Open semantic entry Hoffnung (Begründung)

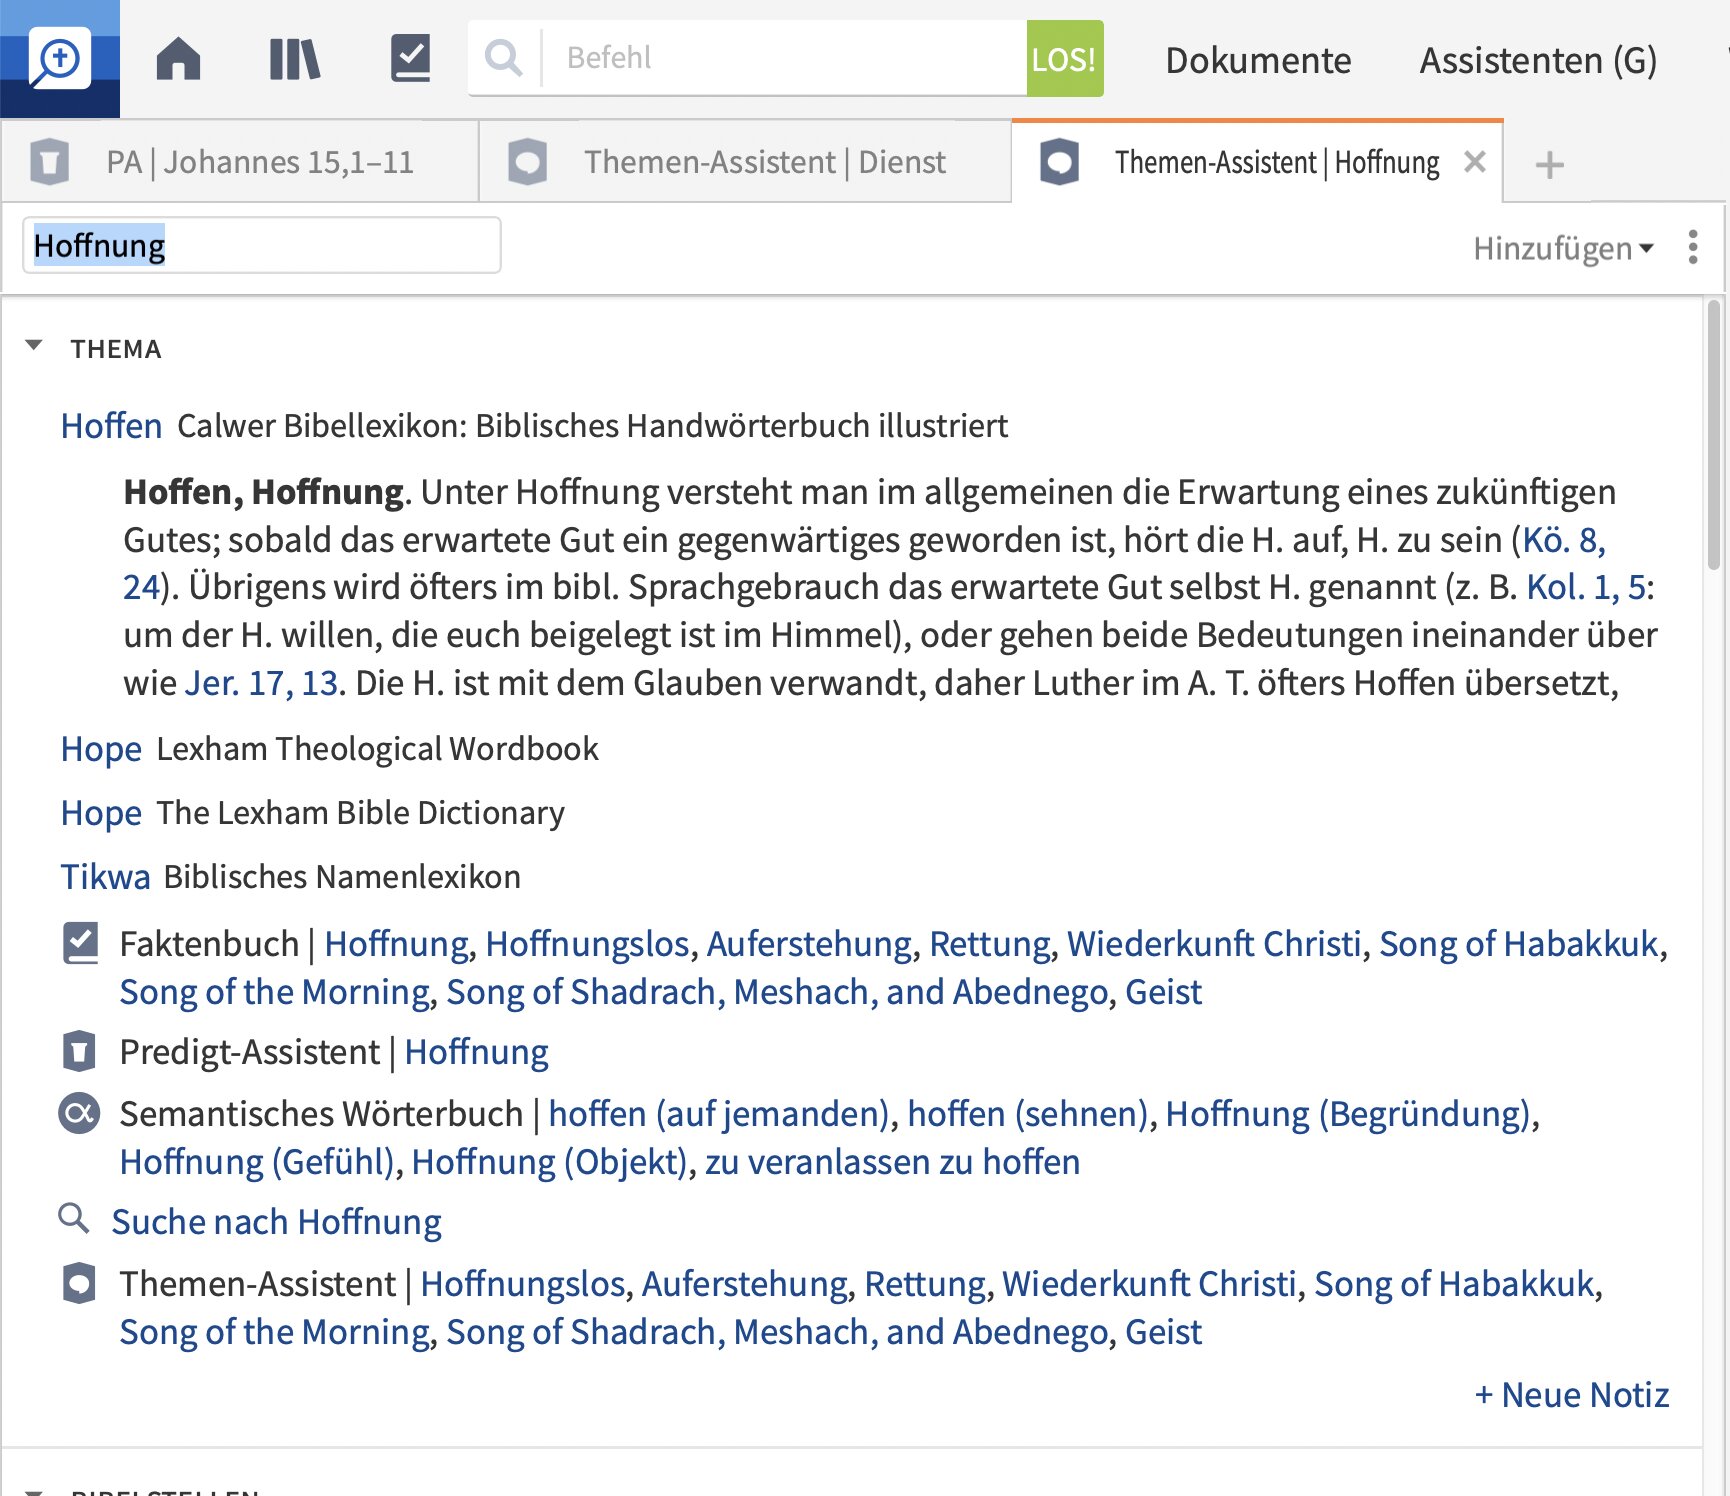coord(1348,1113)
